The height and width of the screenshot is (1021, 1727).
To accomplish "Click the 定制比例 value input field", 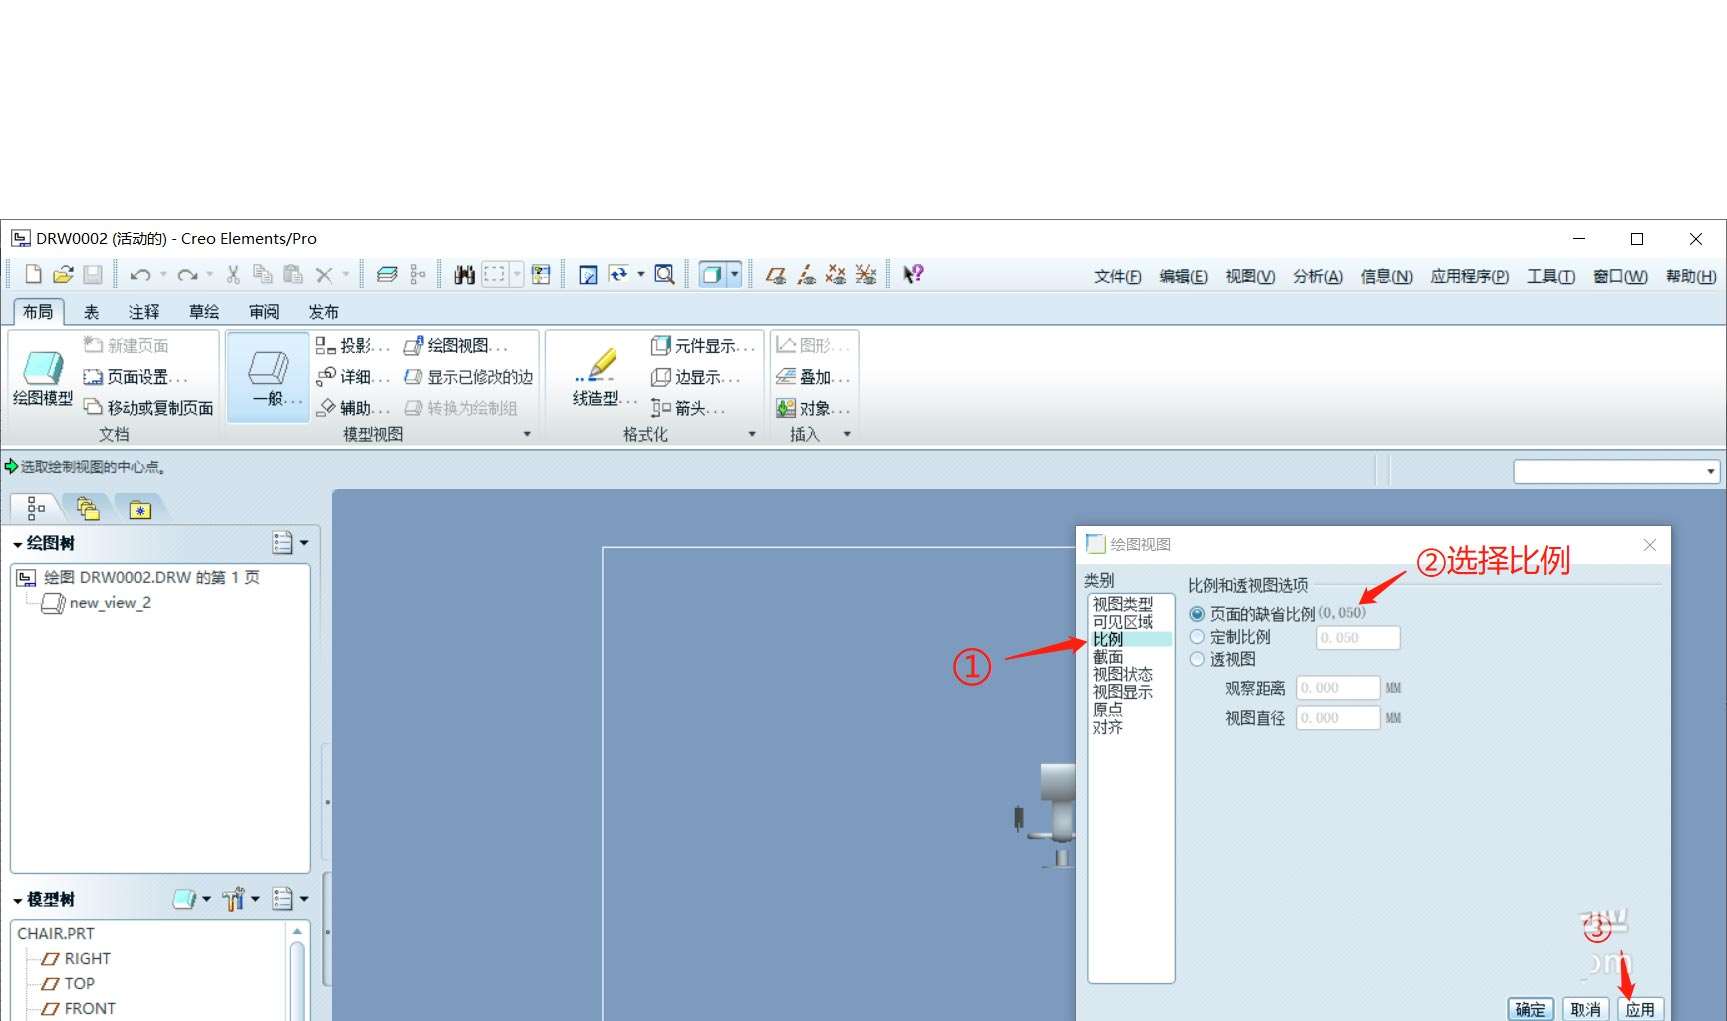I will 1358,637.
